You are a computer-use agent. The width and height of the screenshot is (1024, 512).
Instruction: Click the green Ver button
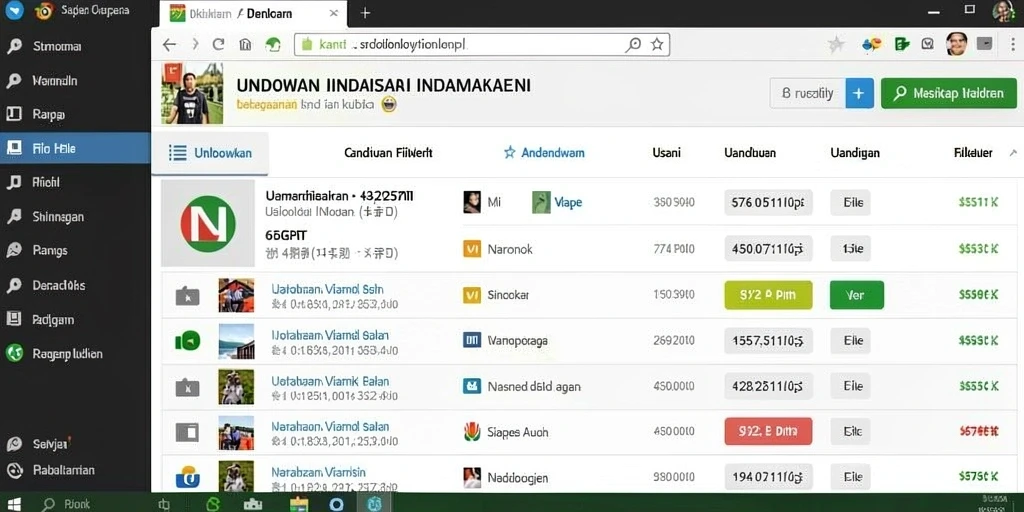(857, 295)
